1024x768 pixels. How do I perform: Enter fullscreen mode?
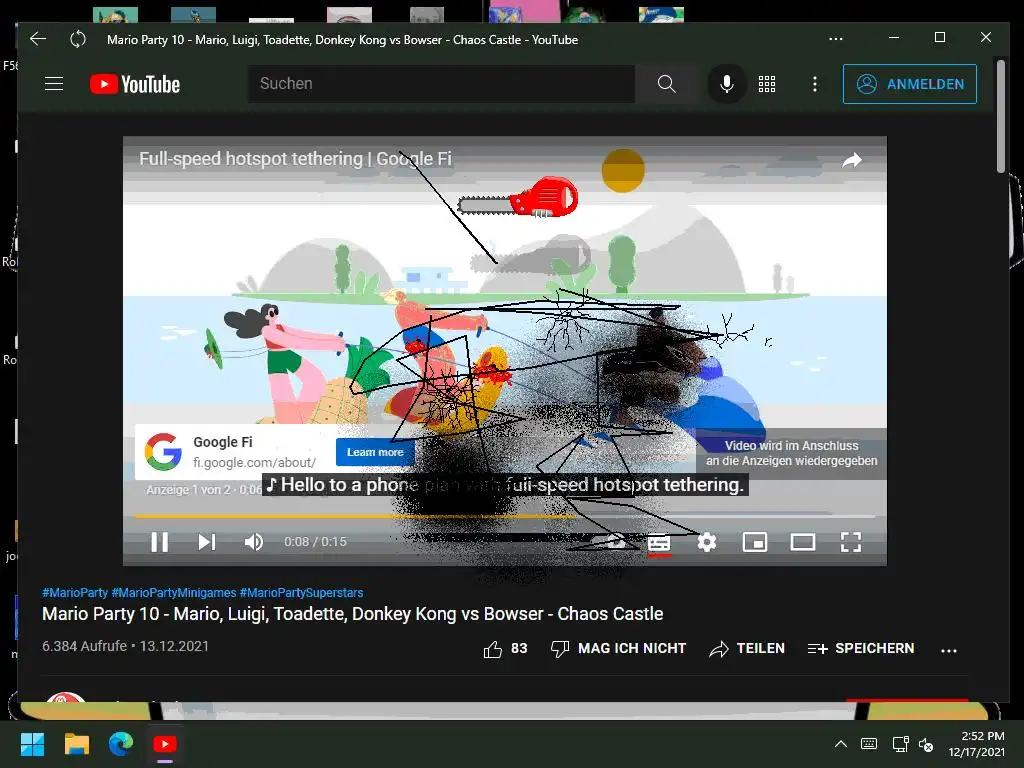coord(850,542)
